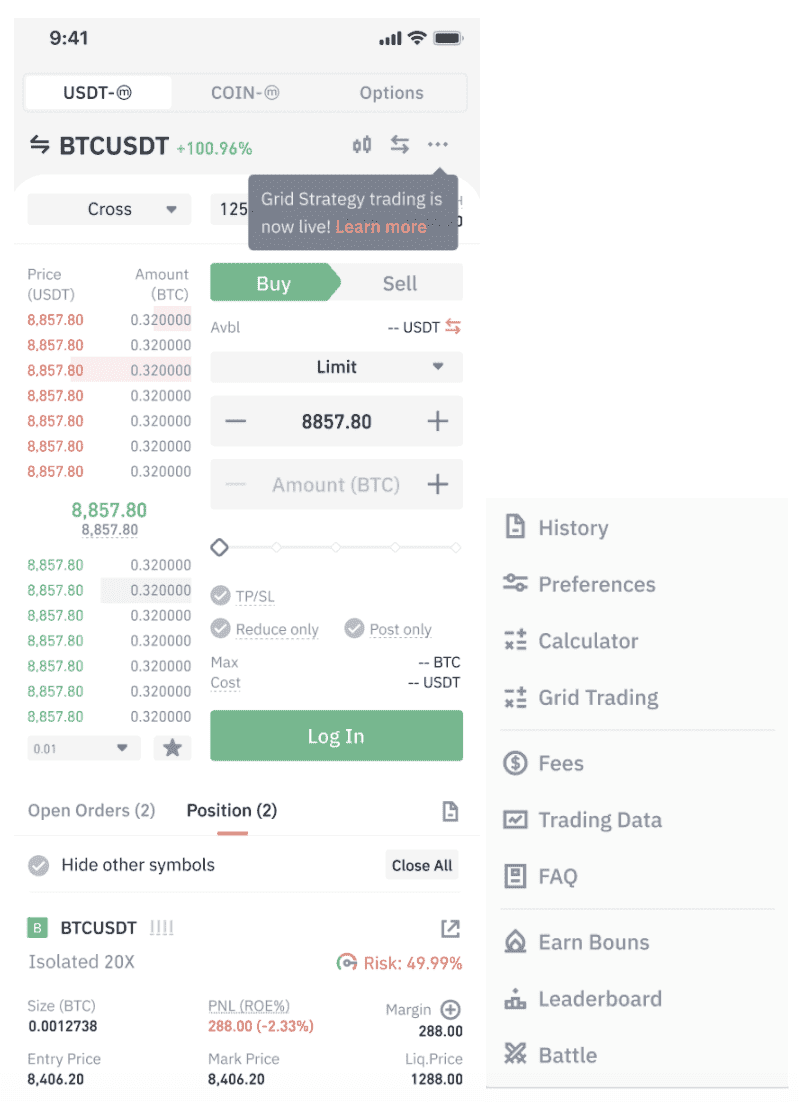Click the leverage slider diamond handle

219,547
